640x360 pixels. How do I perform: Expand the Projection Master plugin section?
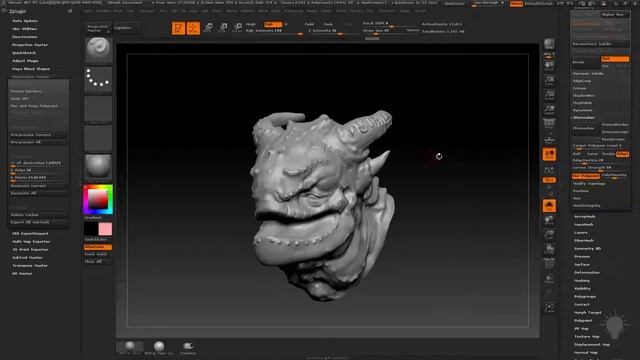[30, 45]
